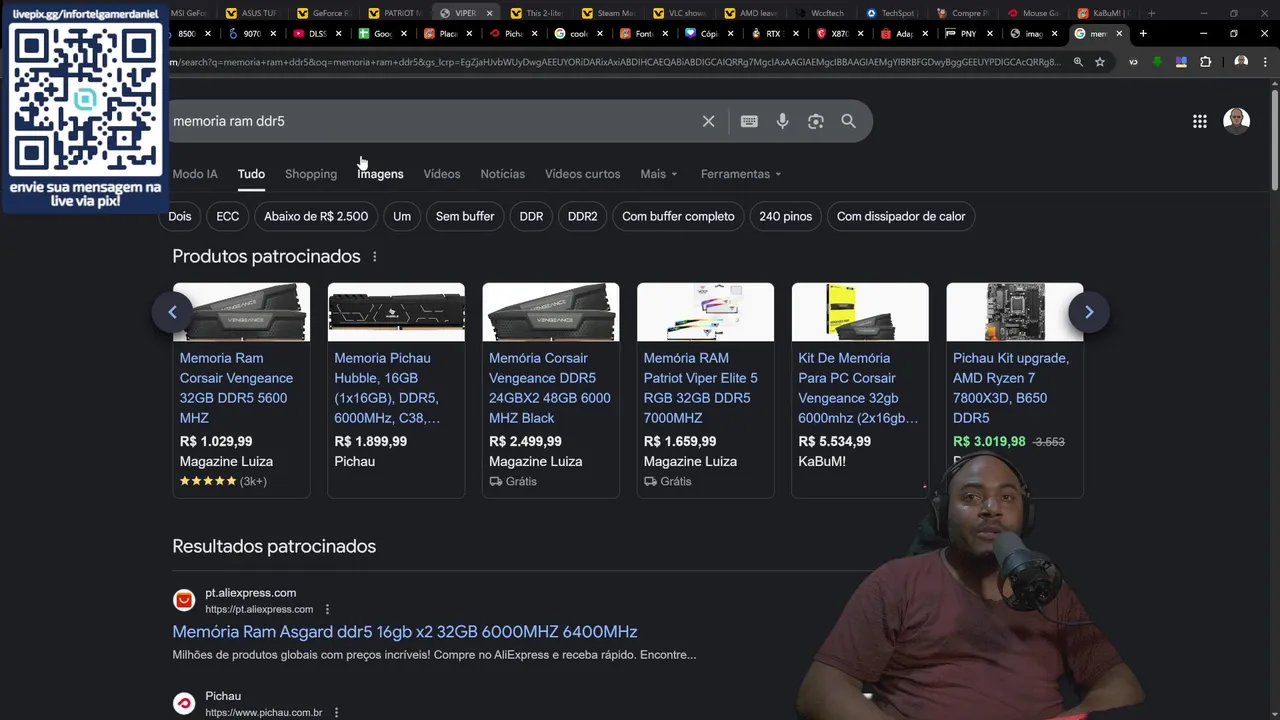Show the previous sponsored products
Image resolution: width=1280 pixels, height=720 pixels.
click(172, 312)
